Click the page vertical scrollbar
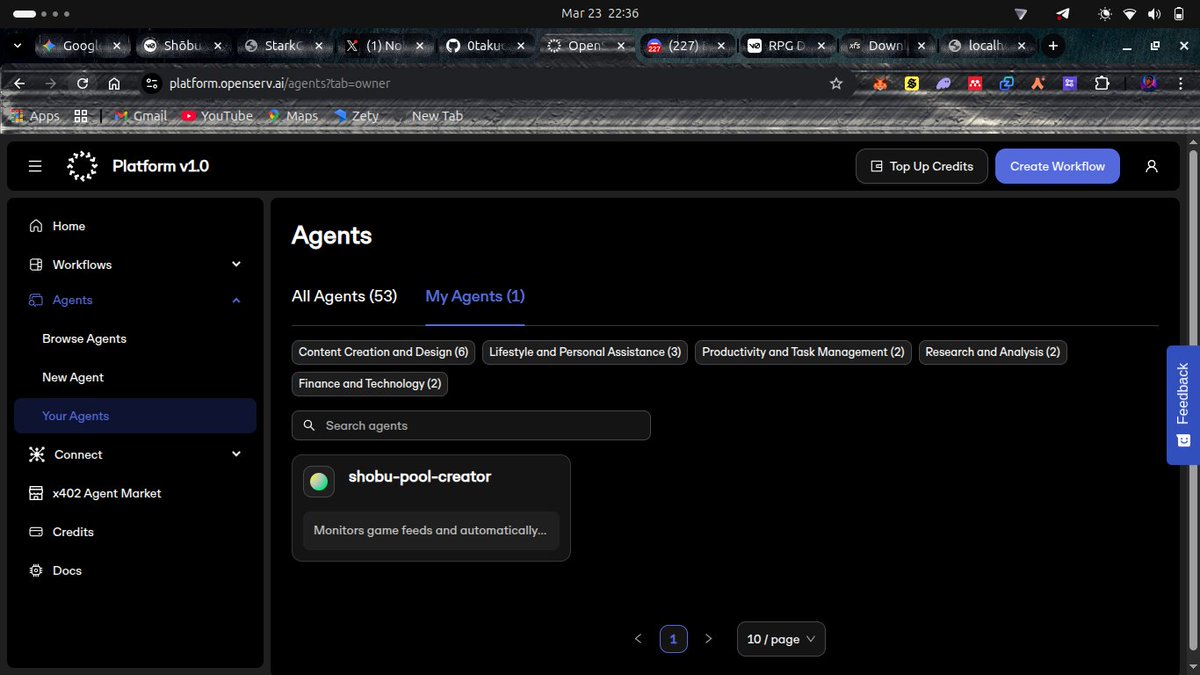Viewport: 1200px width, 675px height. (x=1191, y=400)
